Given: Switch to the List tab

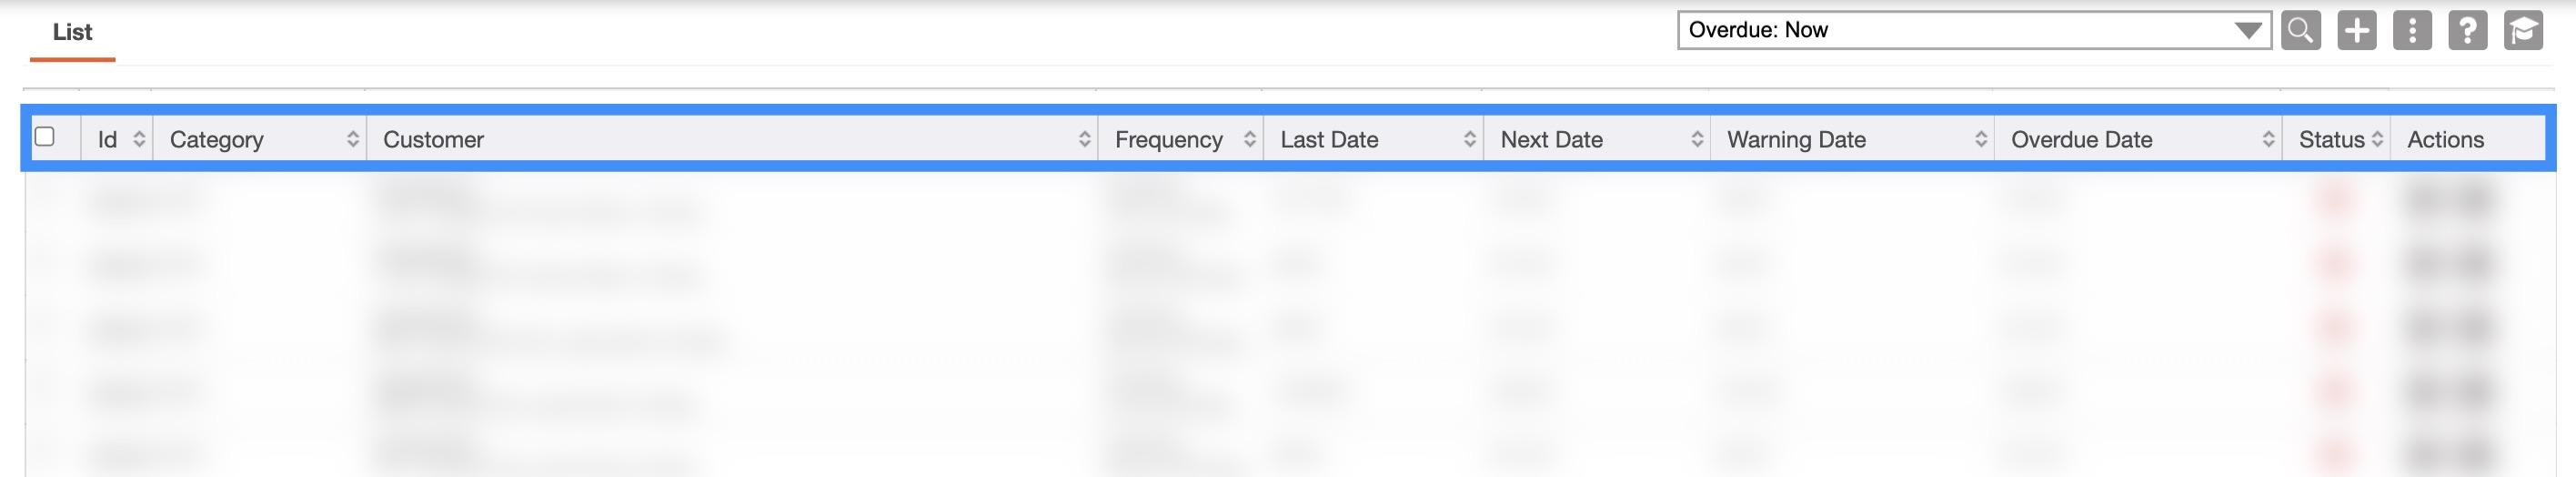Looking at the screenshot, I should tap(72, 32).
